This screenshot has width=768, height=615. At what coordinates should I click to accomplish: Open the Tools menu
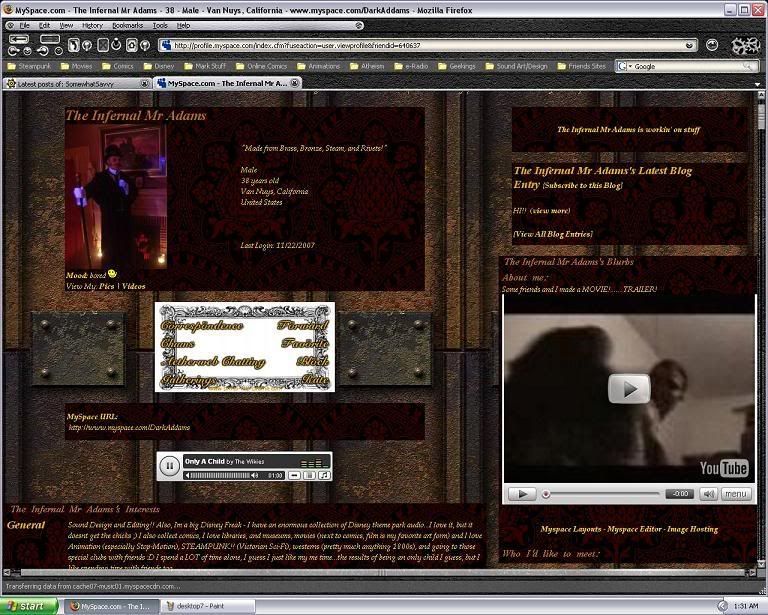pos(160,25)
